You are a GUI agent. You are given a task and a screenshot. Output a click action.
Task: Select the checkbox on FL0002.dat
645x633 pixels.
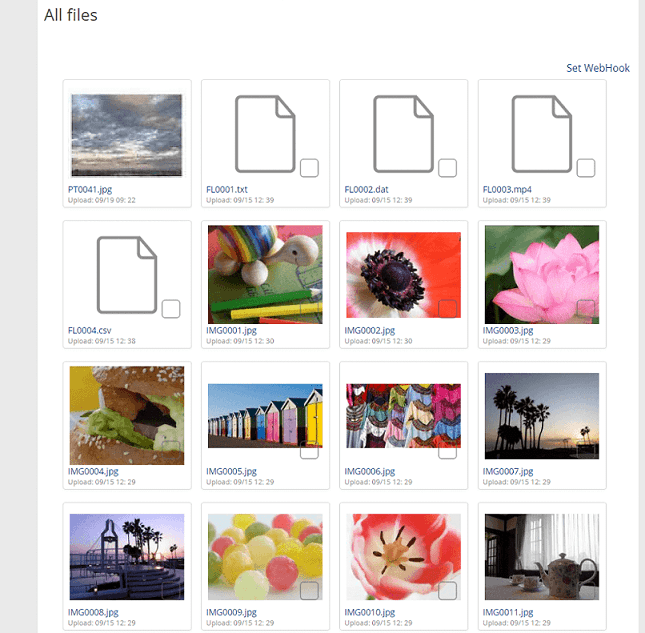point(447,167)
